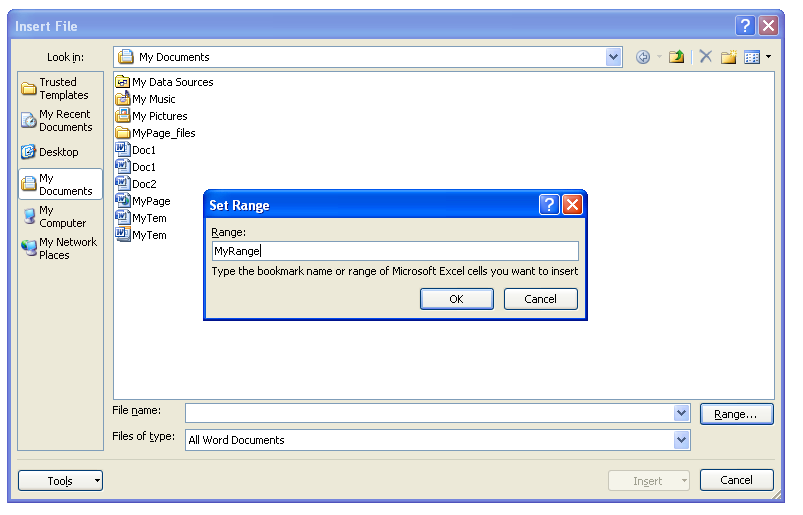803x515 pixels.
Task: Open Help in Insert File title bar
Action: [x=745, y=25]
